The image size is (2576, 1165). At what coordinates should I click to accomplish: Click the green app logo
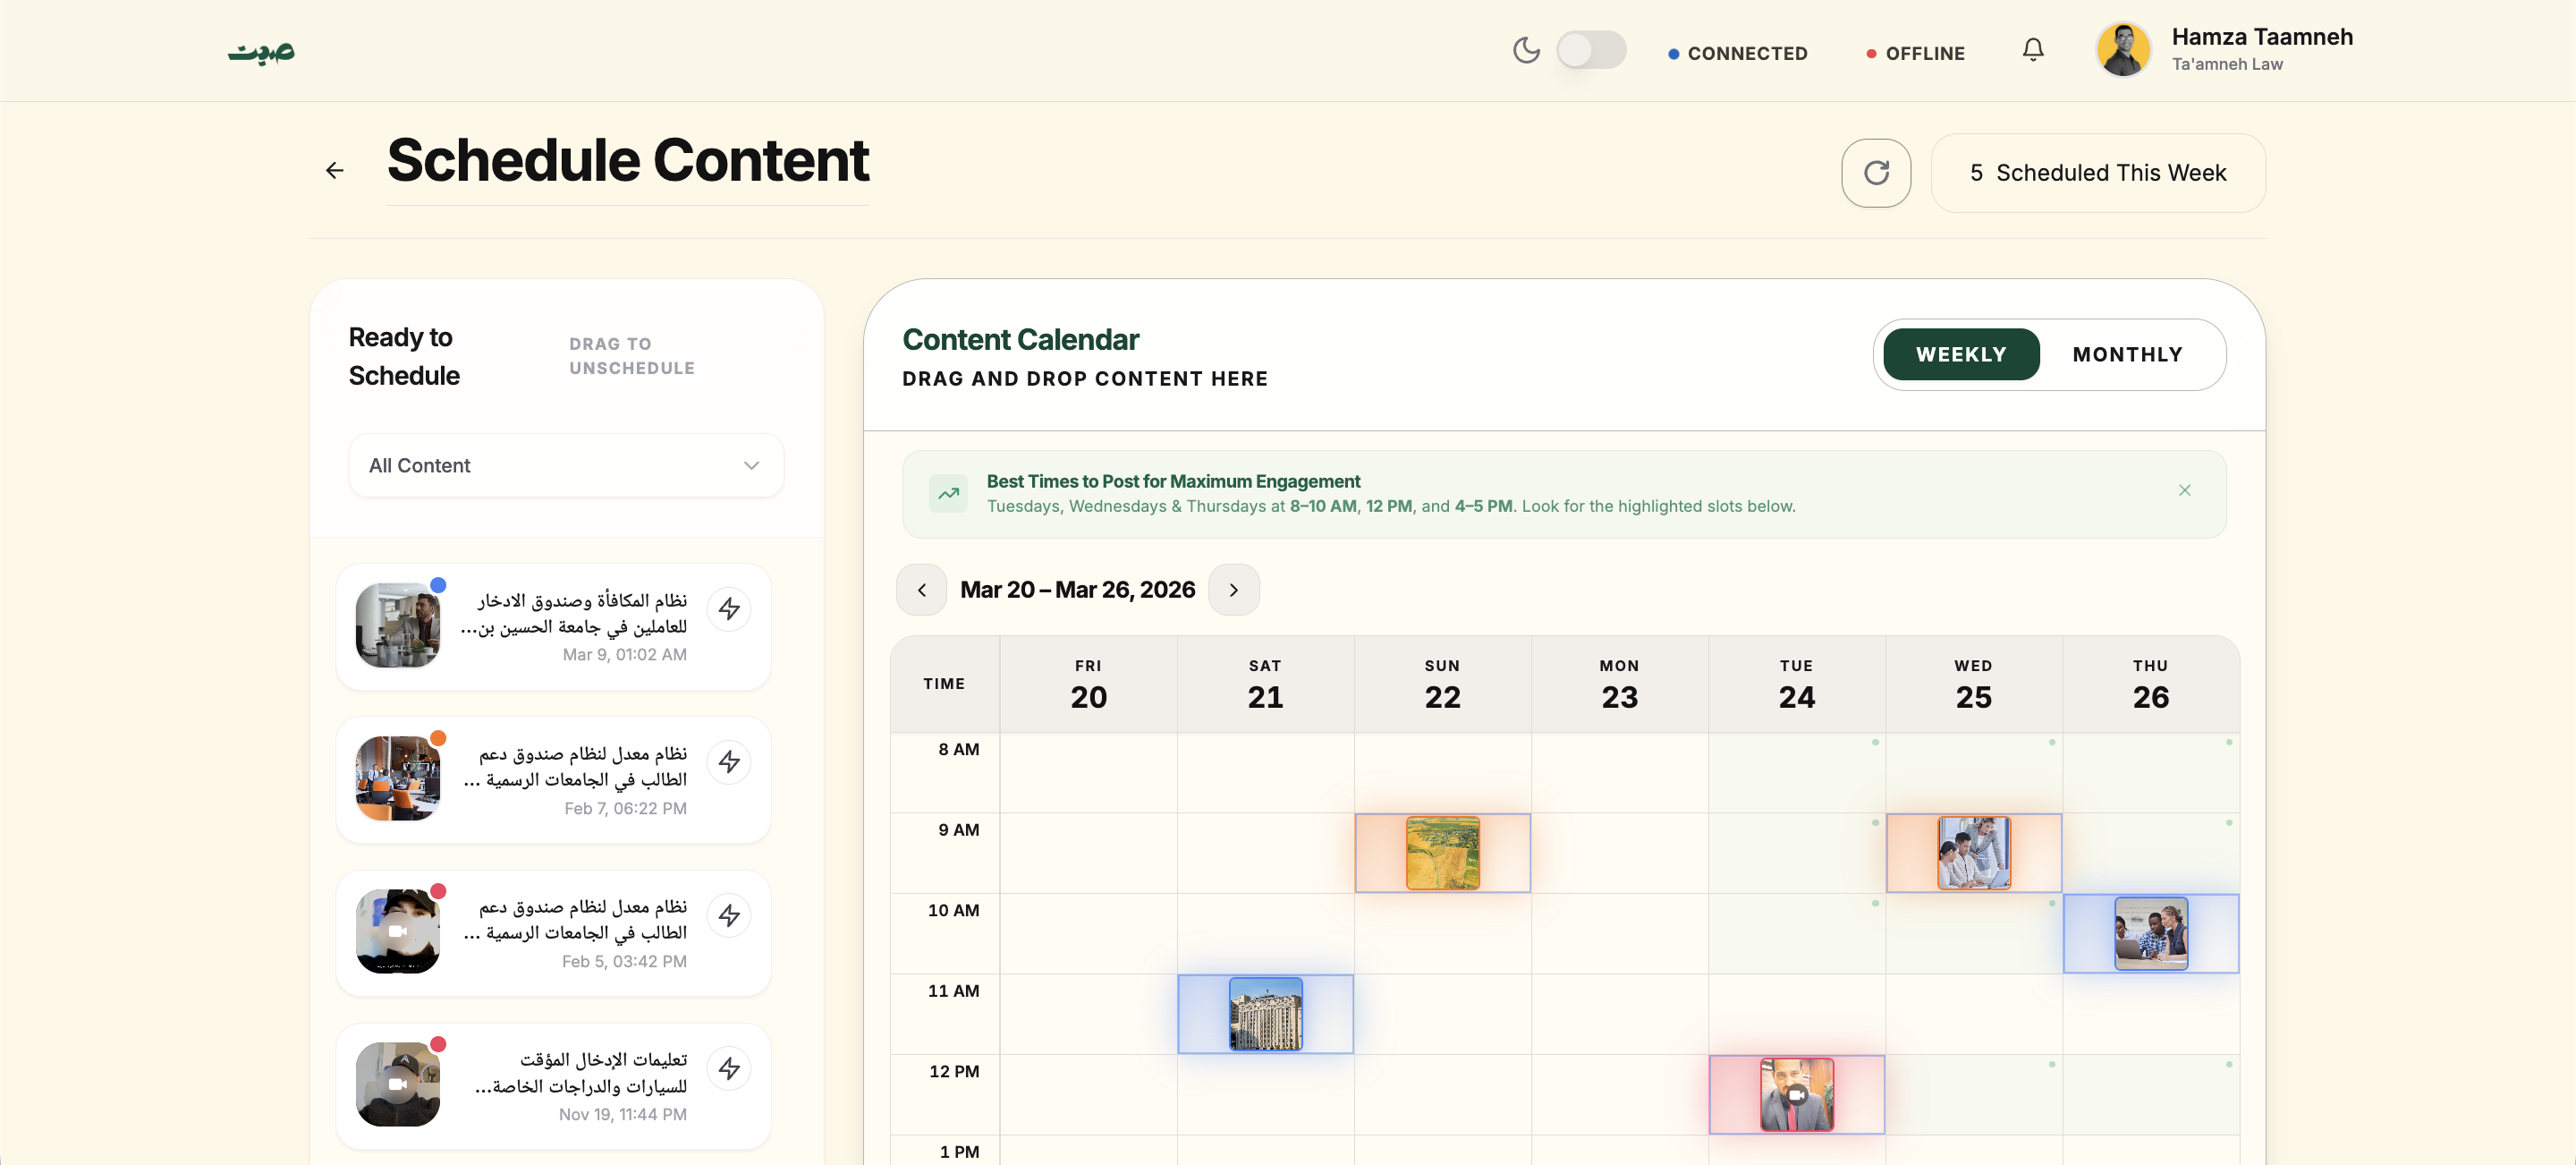pos(261,52)
